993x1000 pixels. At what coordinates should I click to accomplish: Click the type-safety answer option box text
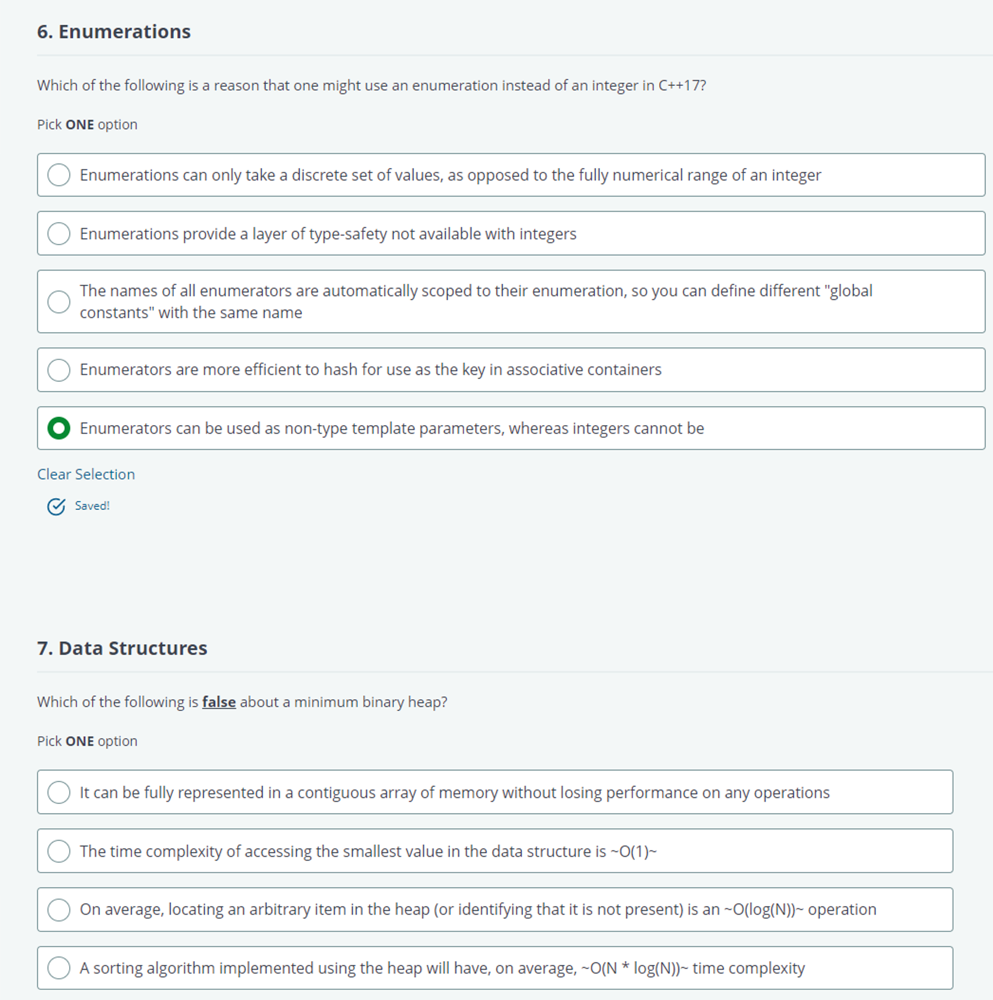pyautogui.click(x=328, y=234)
